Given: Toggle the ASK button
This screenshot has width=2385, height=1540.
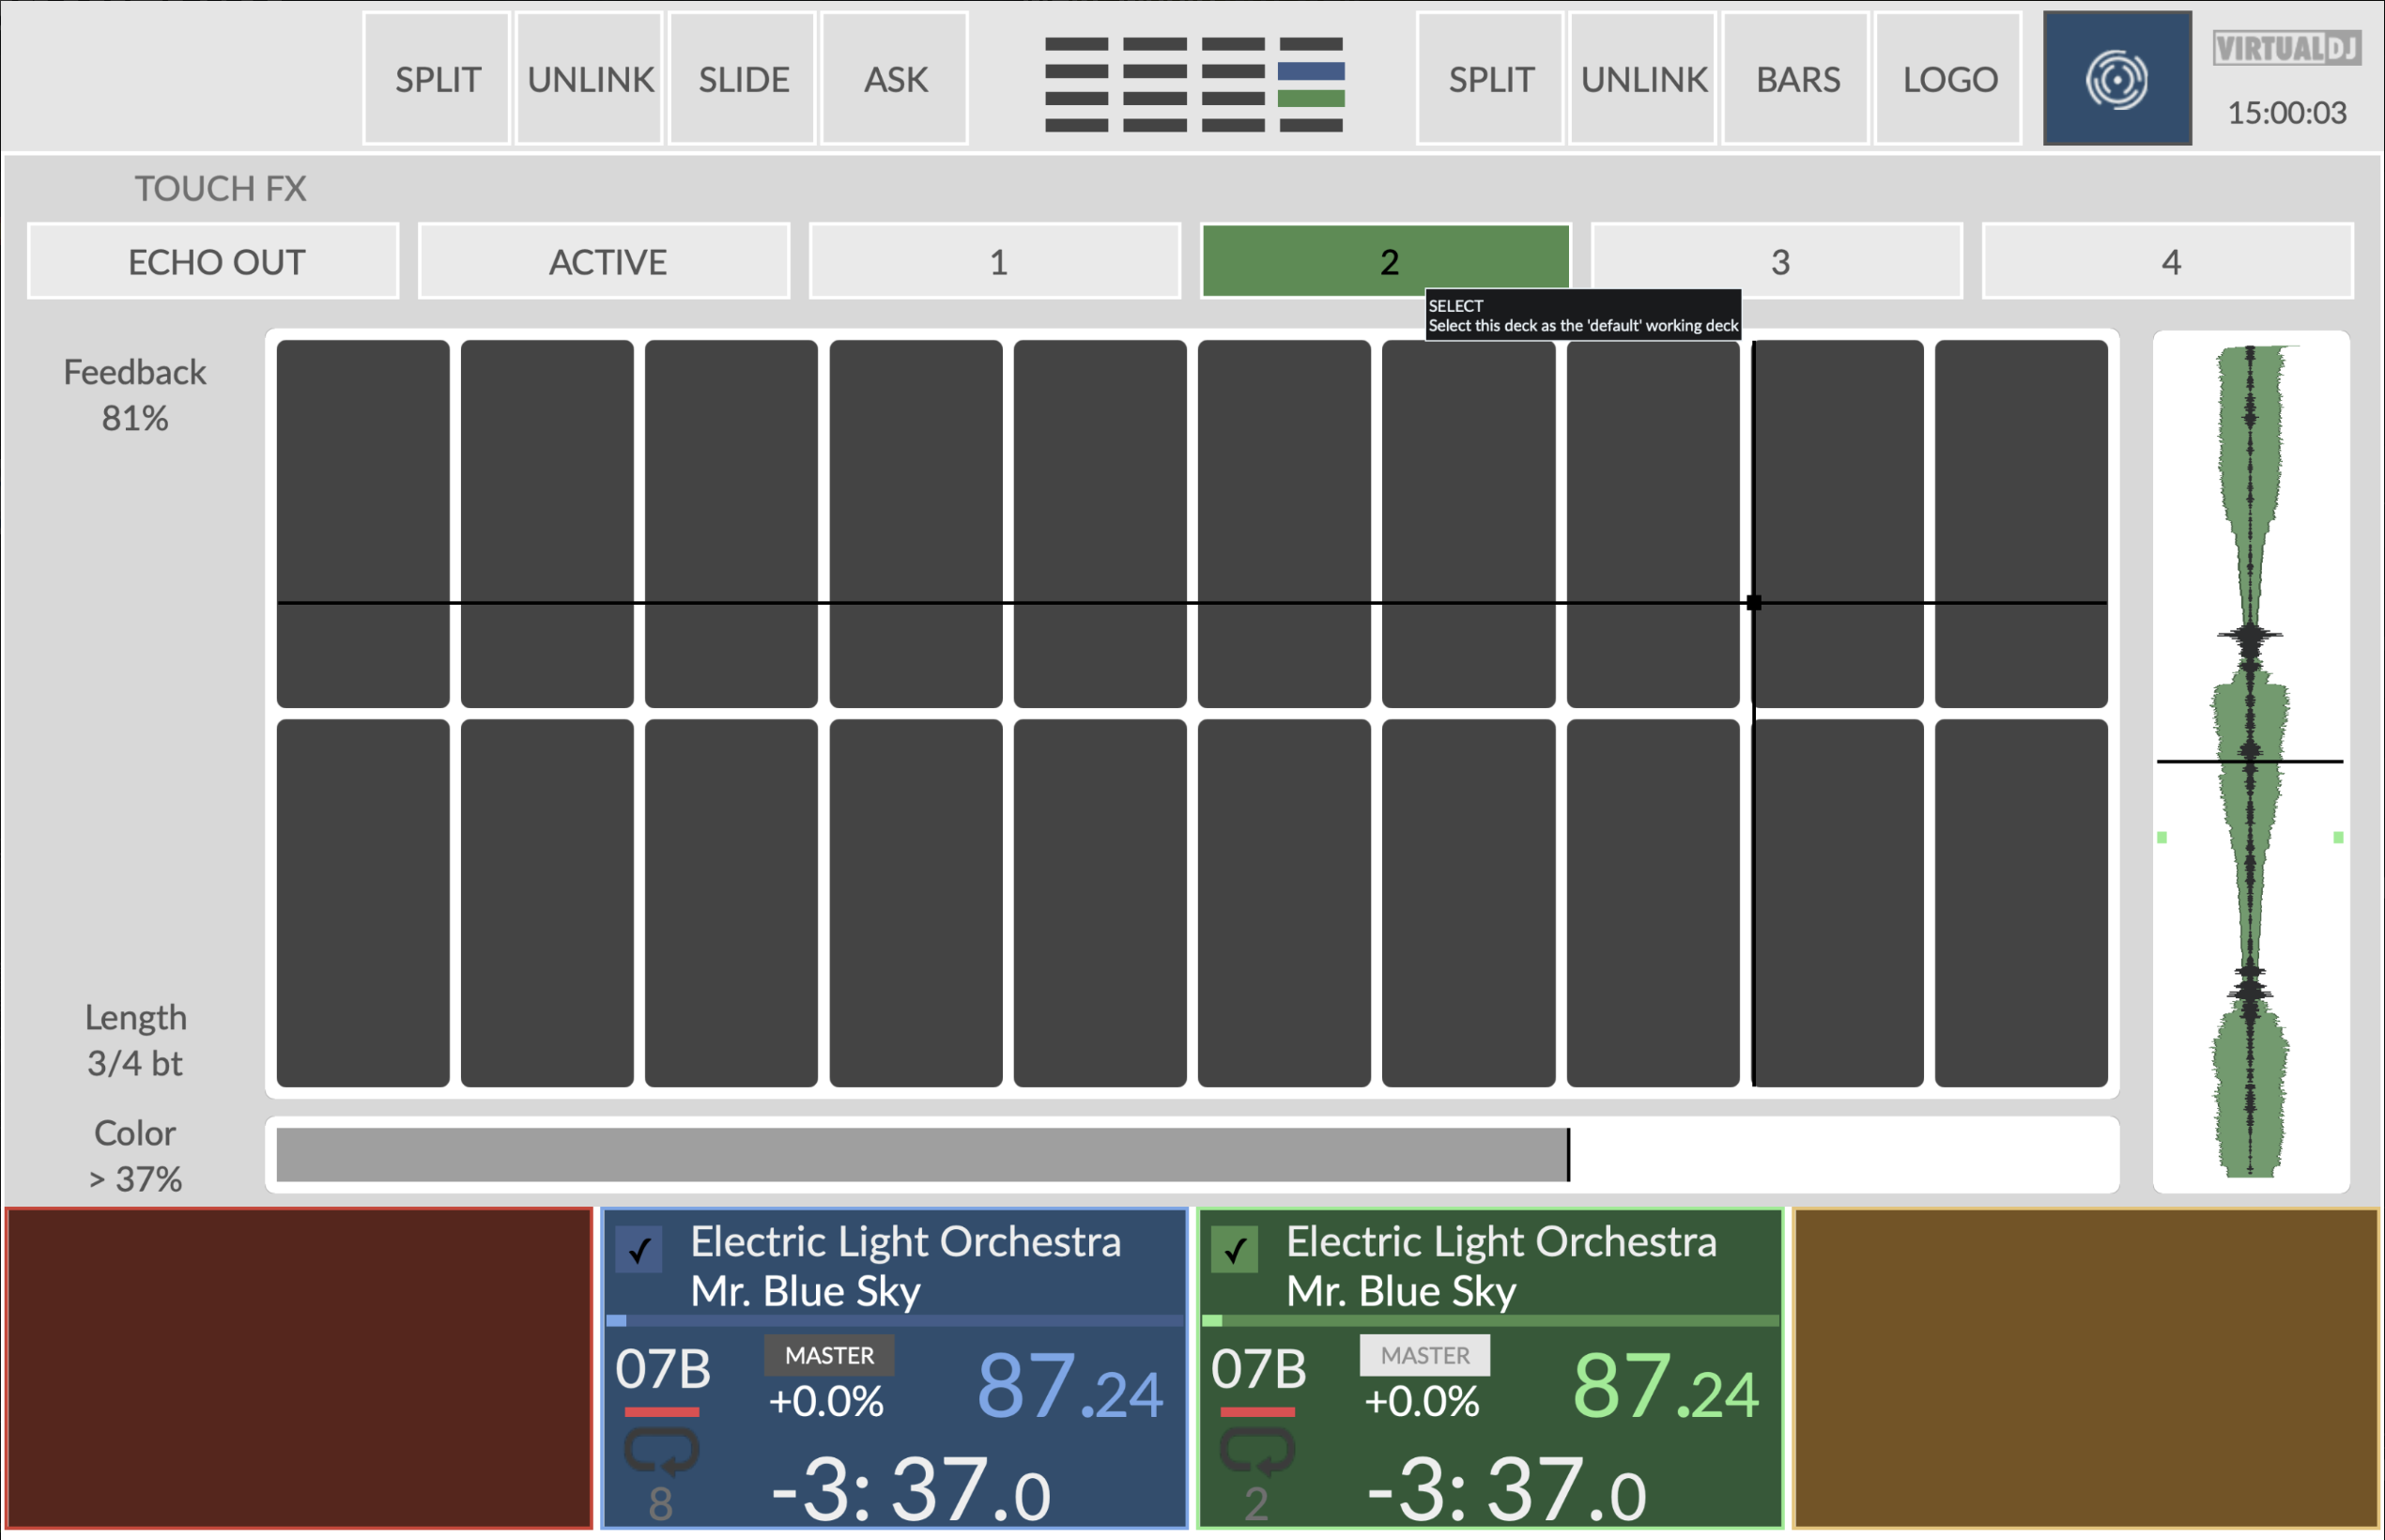Looking at the screenshot, I should click(x=895, y=79).
